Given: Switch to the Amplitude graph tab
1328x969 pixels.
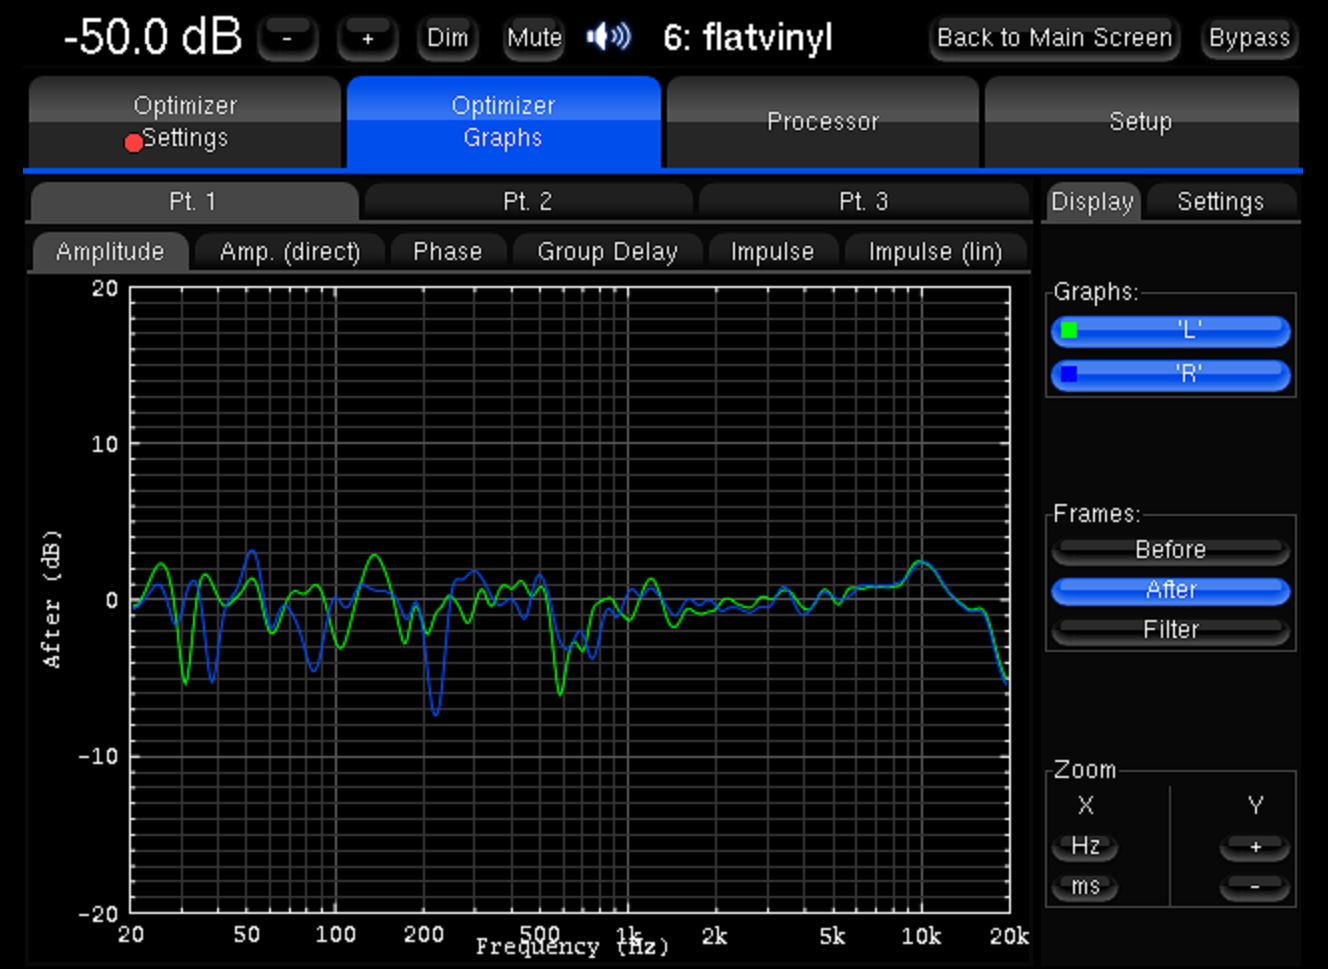Looking at the screenshot, I should pyautogui.click(x=110, y=251).
